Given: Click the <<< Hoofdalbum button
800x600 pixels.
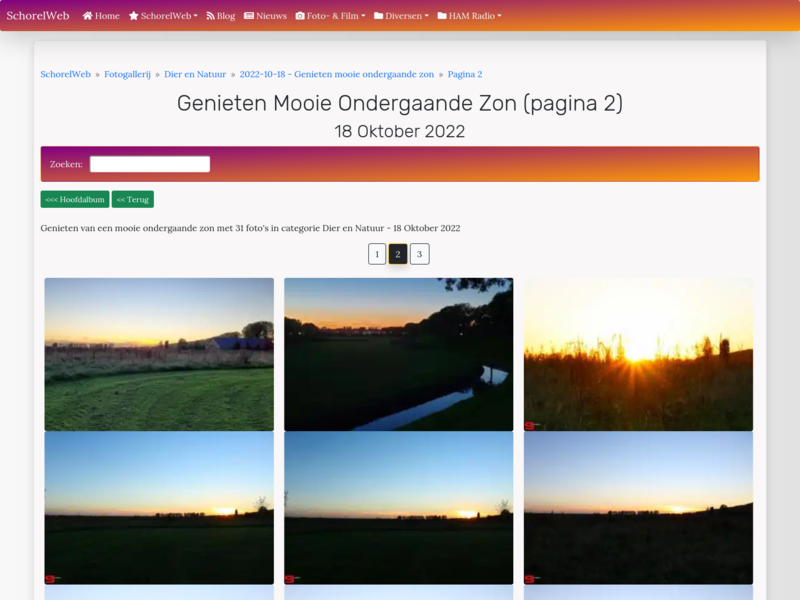Looking at the screenshot, I should [x=75, y=199].
